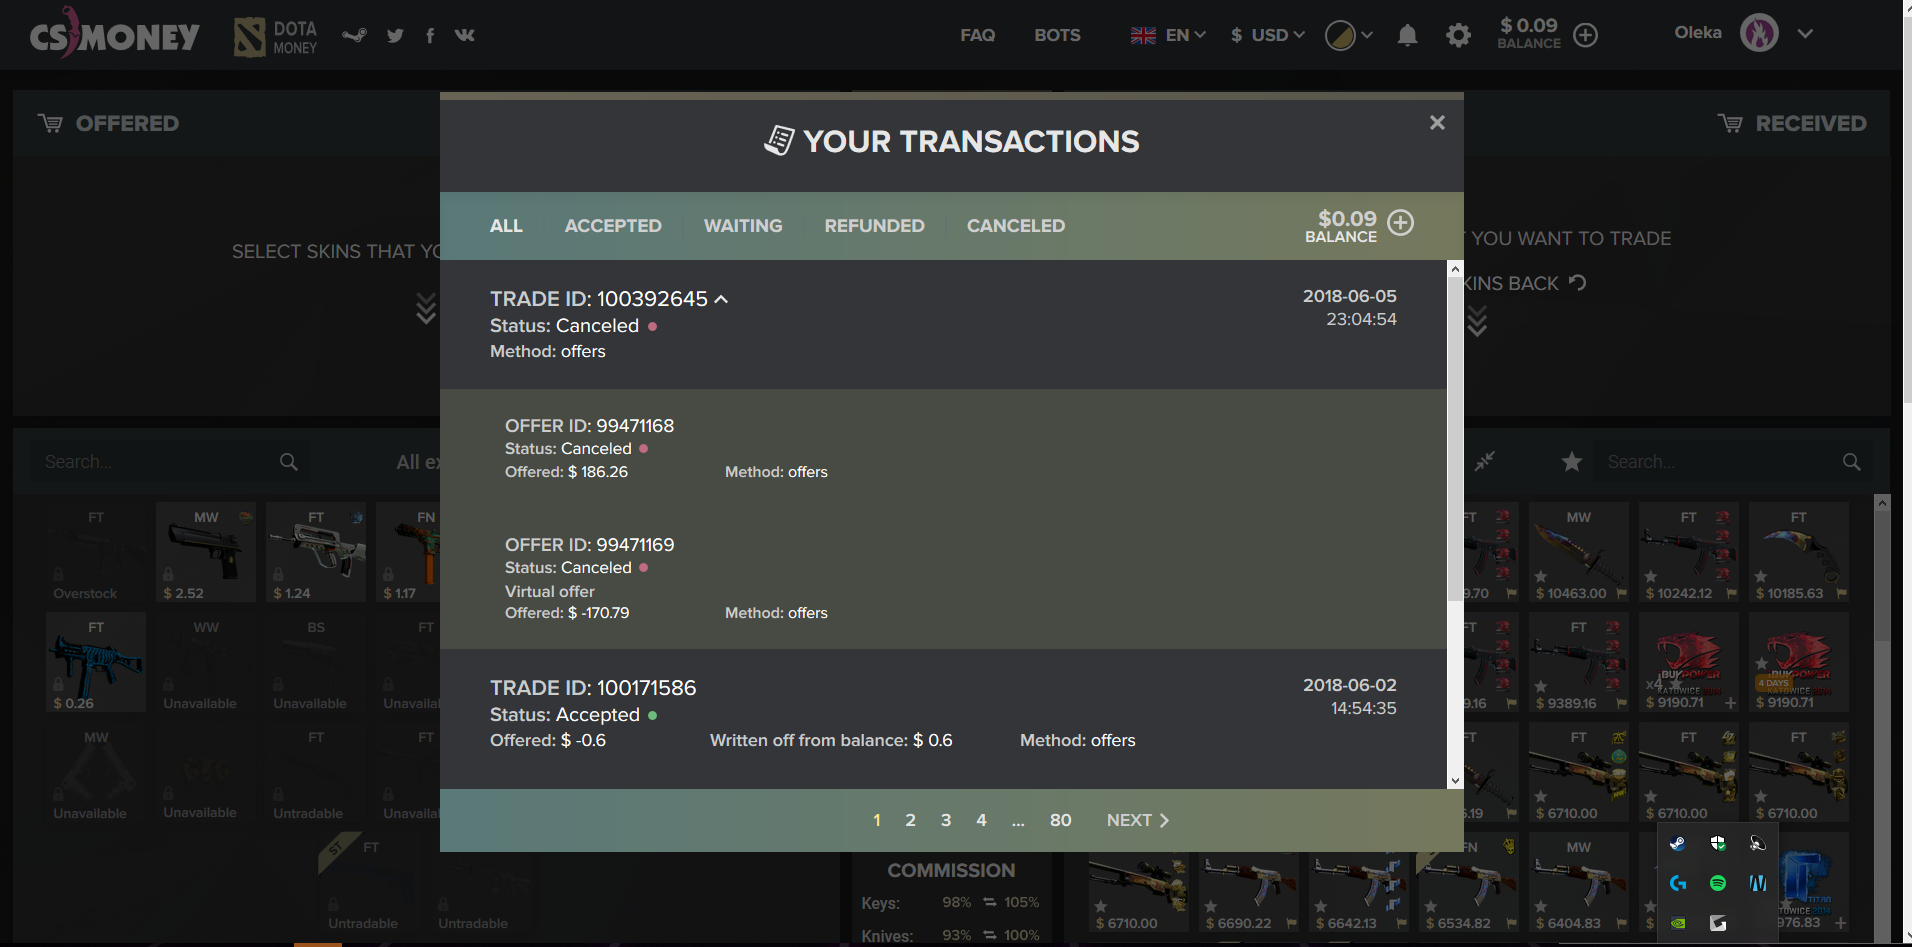Screen dimensions: 1912x947
Task: Click offer ID 99471169 text
Action: 589,545
